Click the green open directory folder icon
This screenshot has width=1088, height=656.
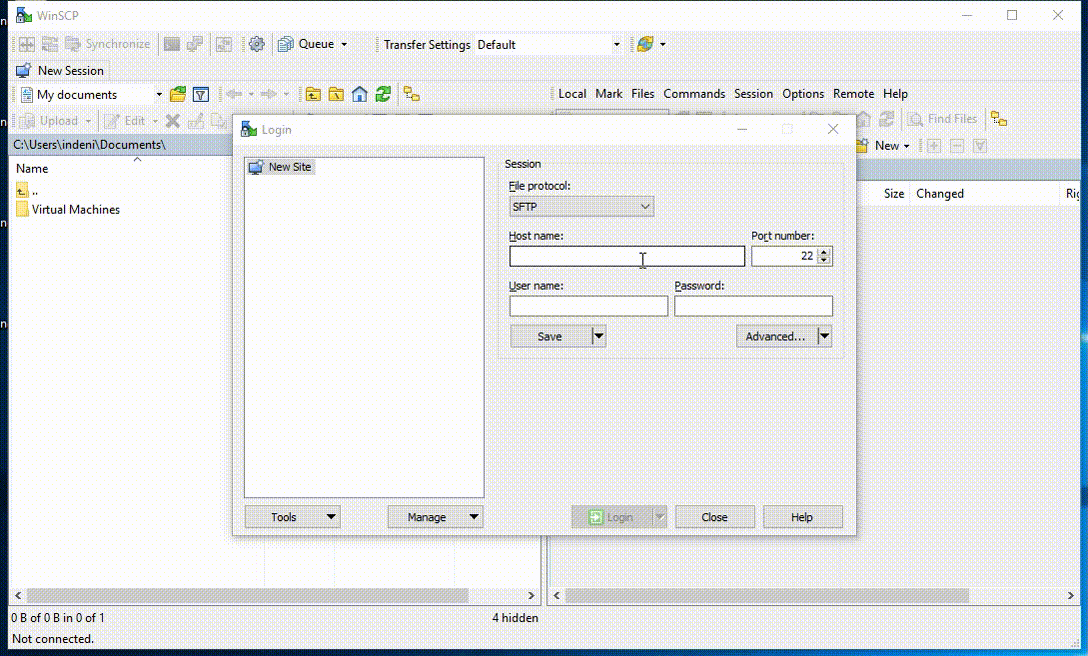click(x=178, y=94)
